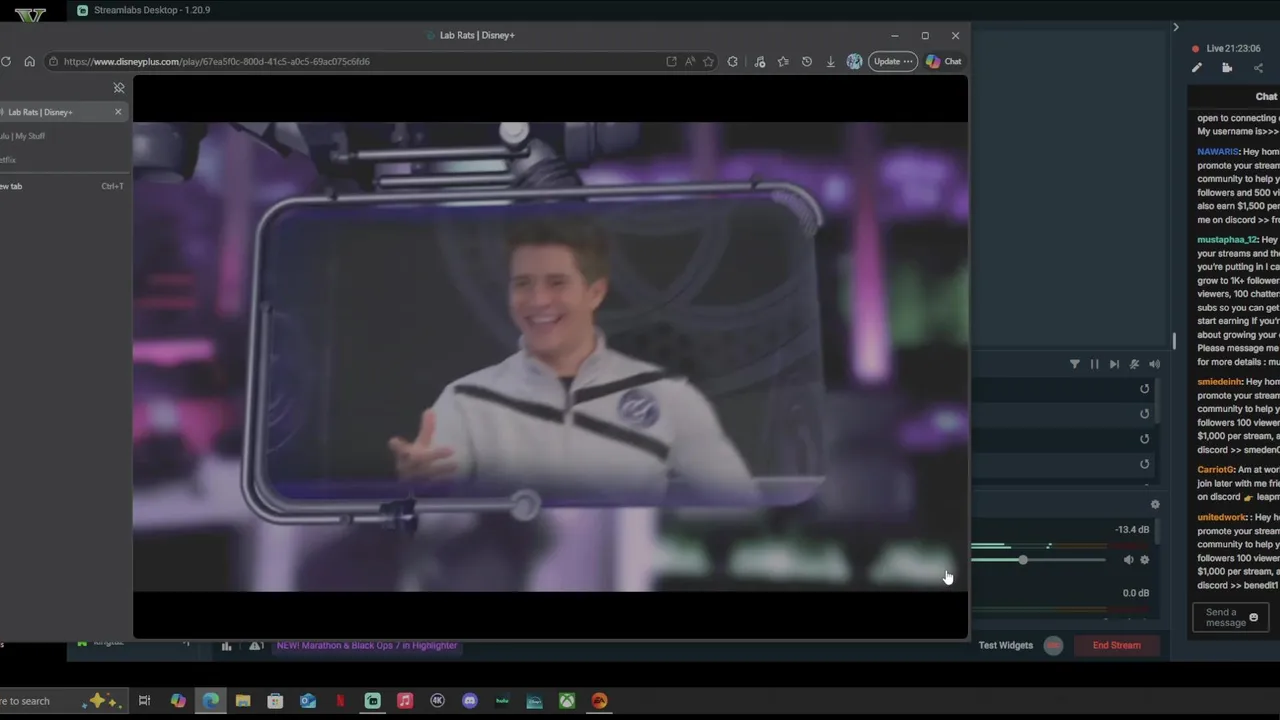Switch to the Netflix tab
The width and height of the screenshot is (1280, 720).
click(62, 160)
